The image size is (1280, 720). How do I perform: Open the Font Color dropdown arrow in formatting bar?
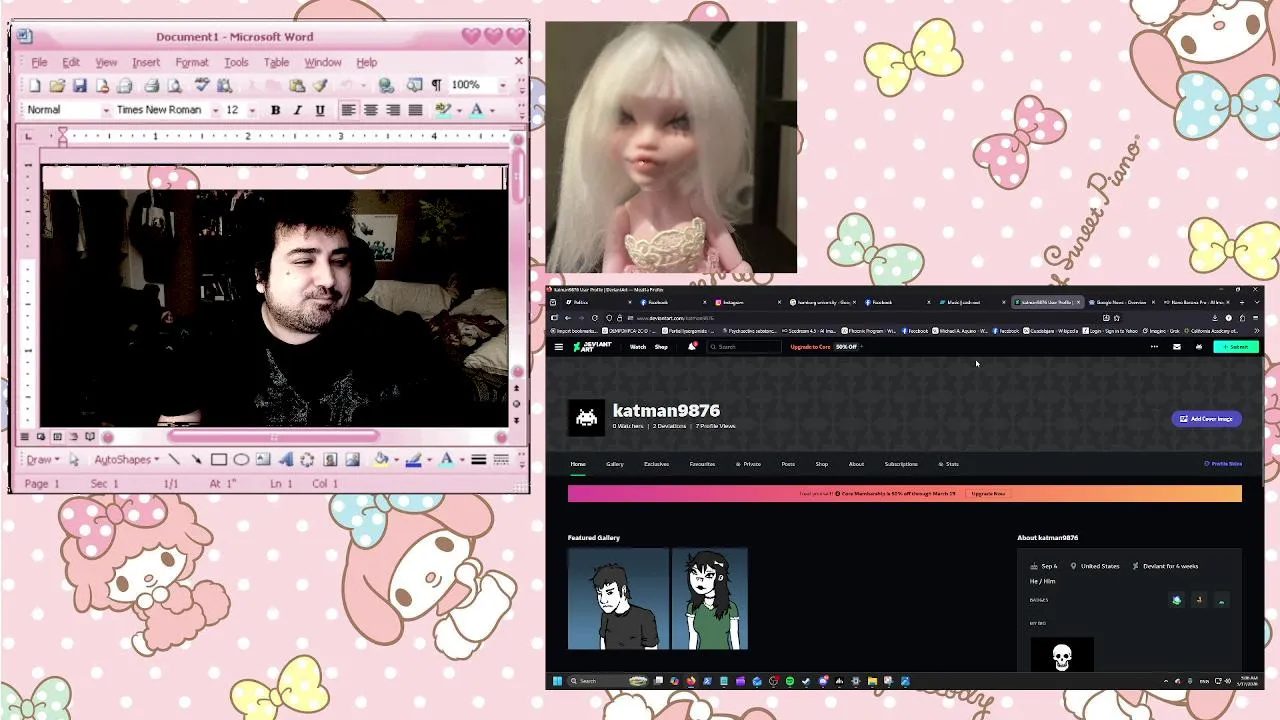click(491, 110)
